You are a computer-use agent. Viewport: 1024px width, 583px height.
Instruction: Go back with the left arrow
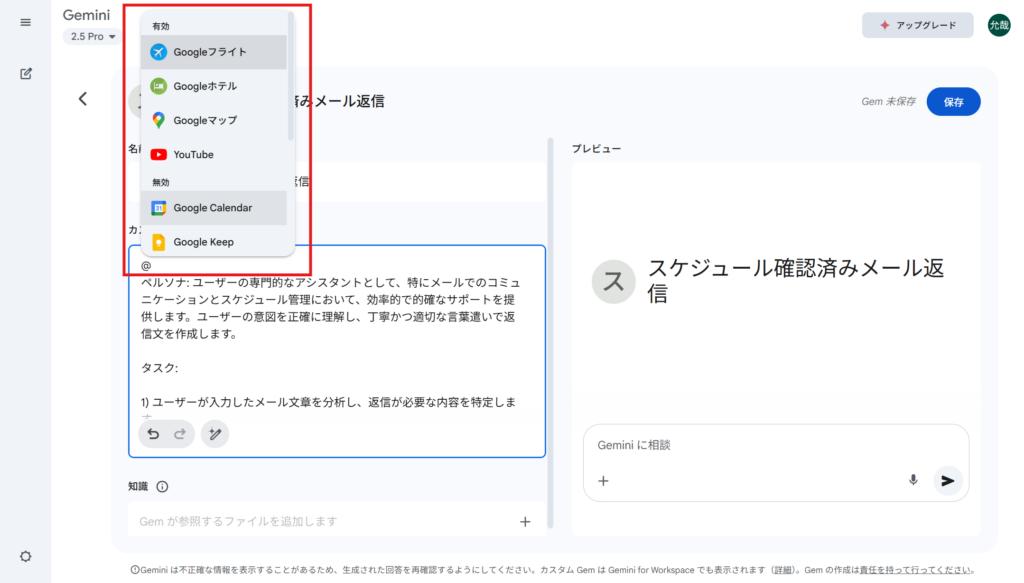pos(82,99)
